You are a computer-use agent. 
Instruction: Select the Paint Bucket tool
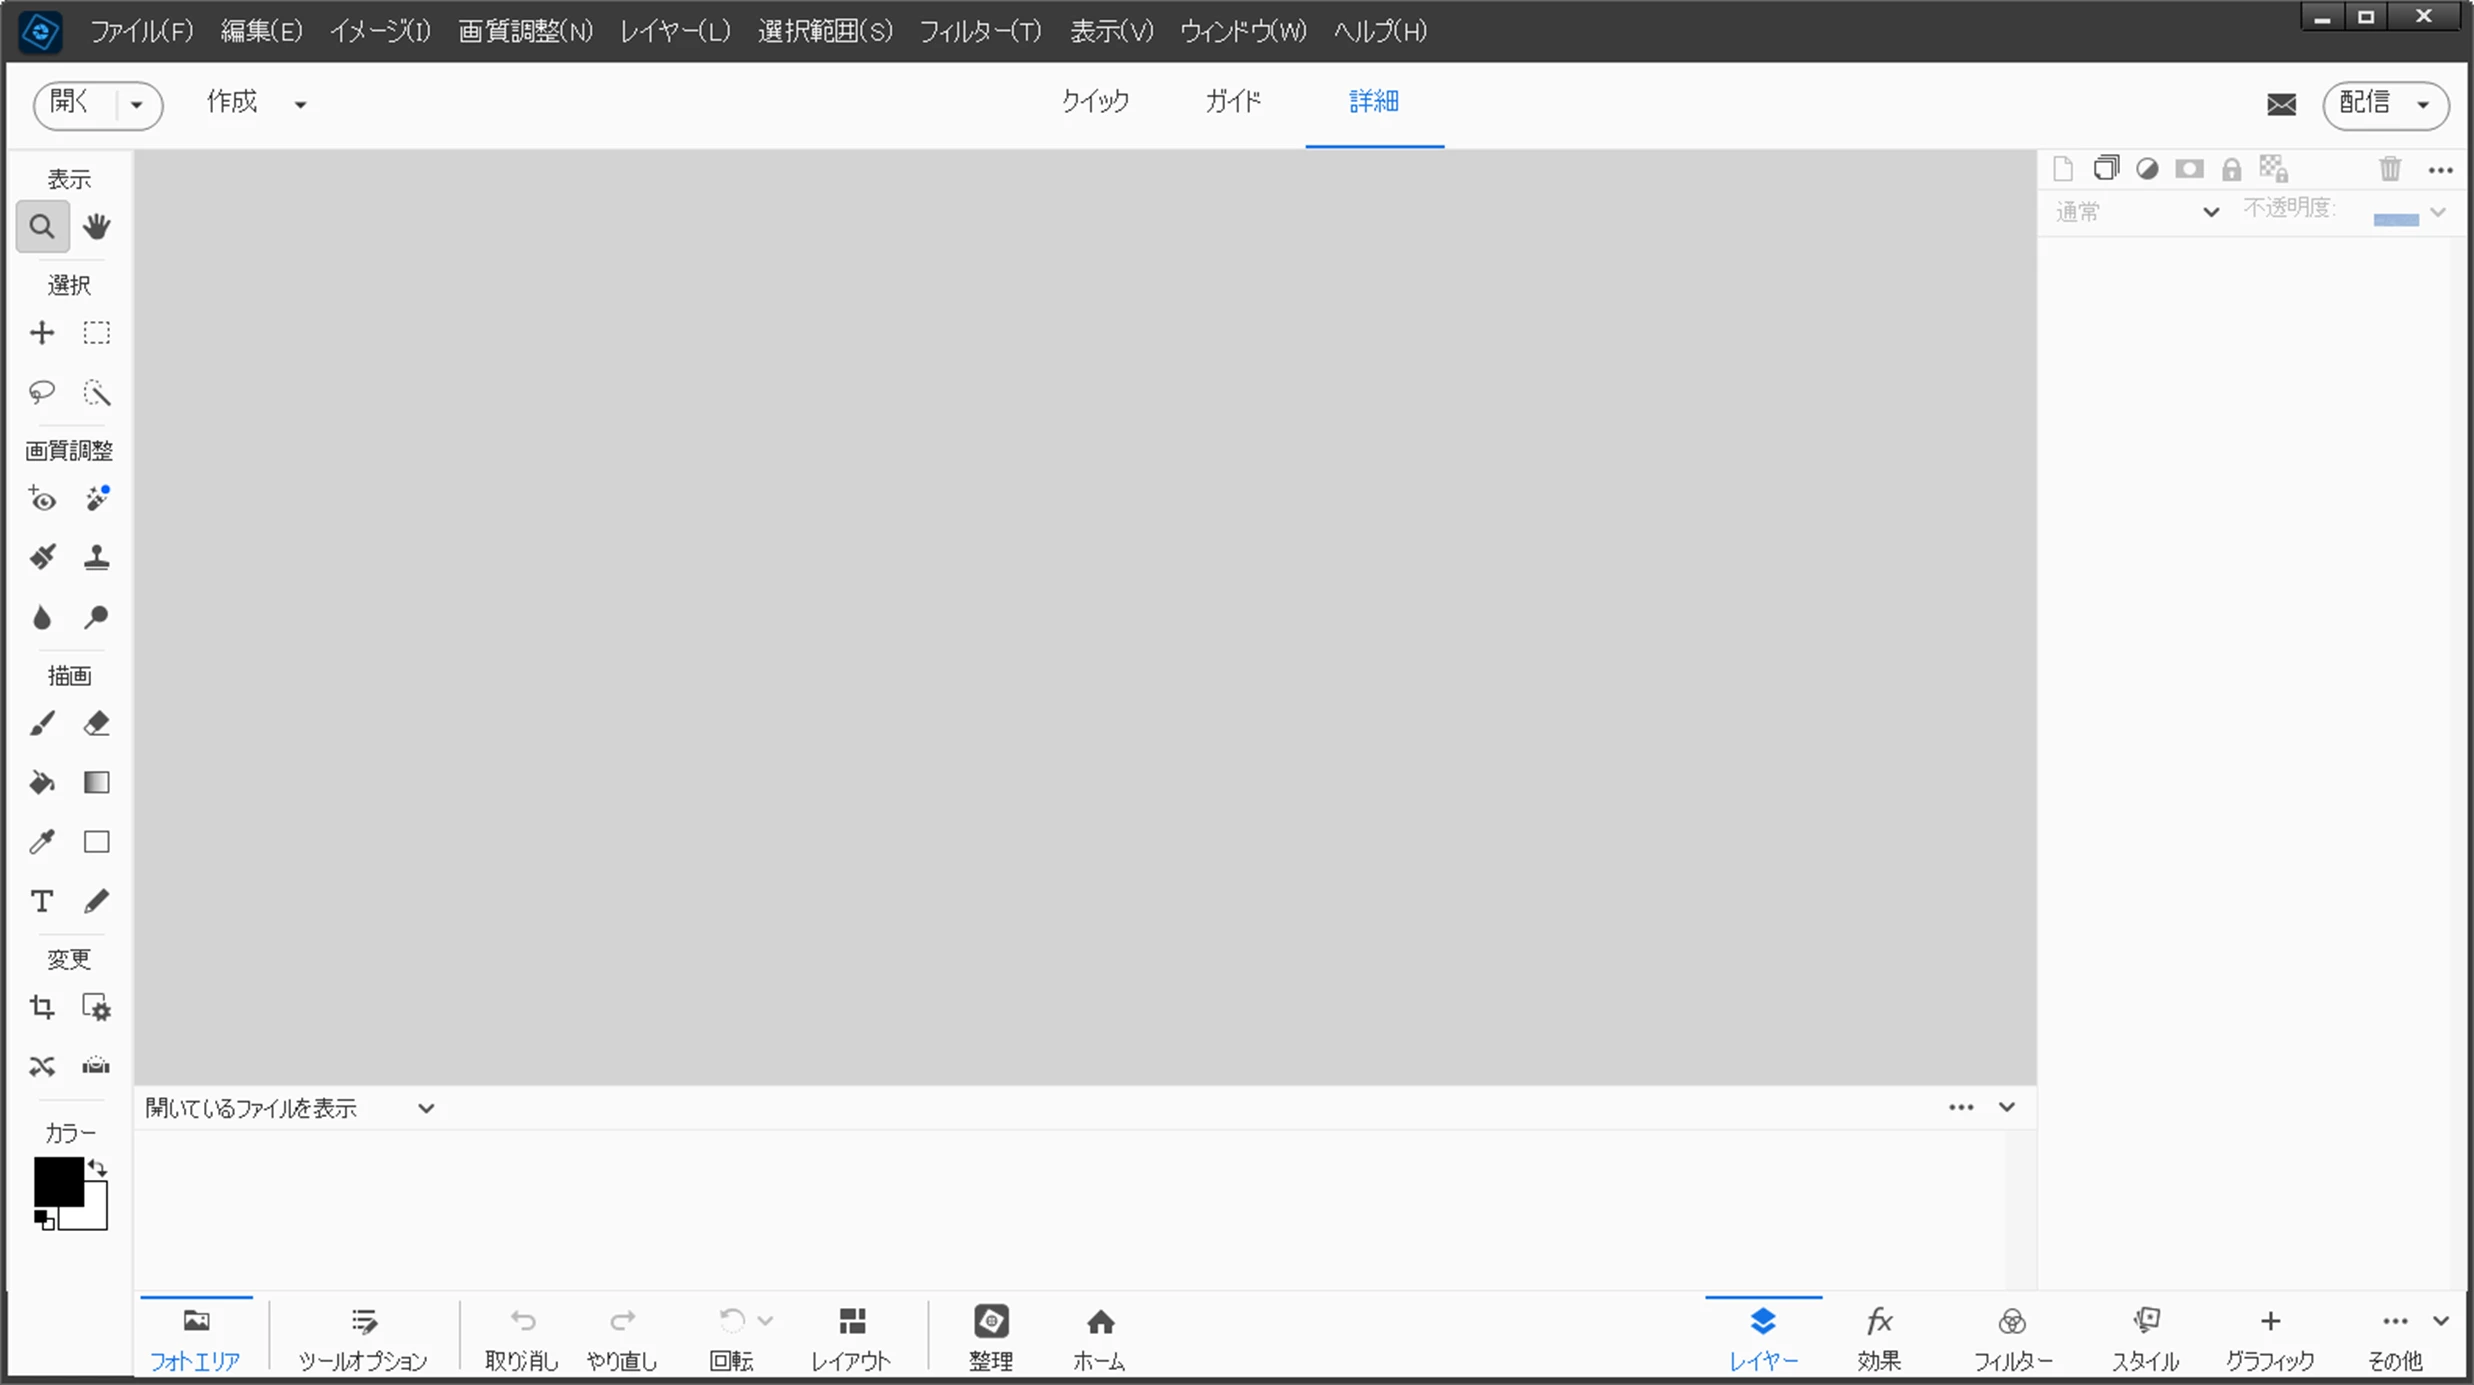point(42,782)
